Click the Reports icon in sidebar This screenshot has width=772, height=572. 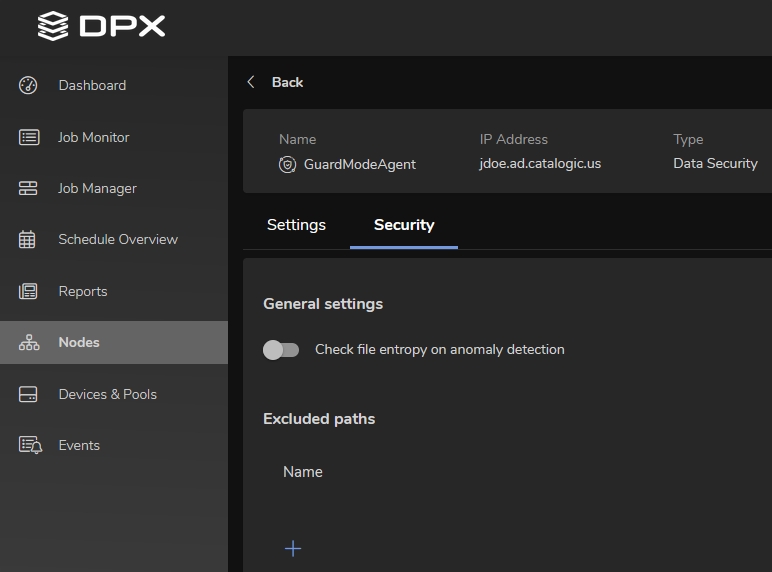coord(29,291)
